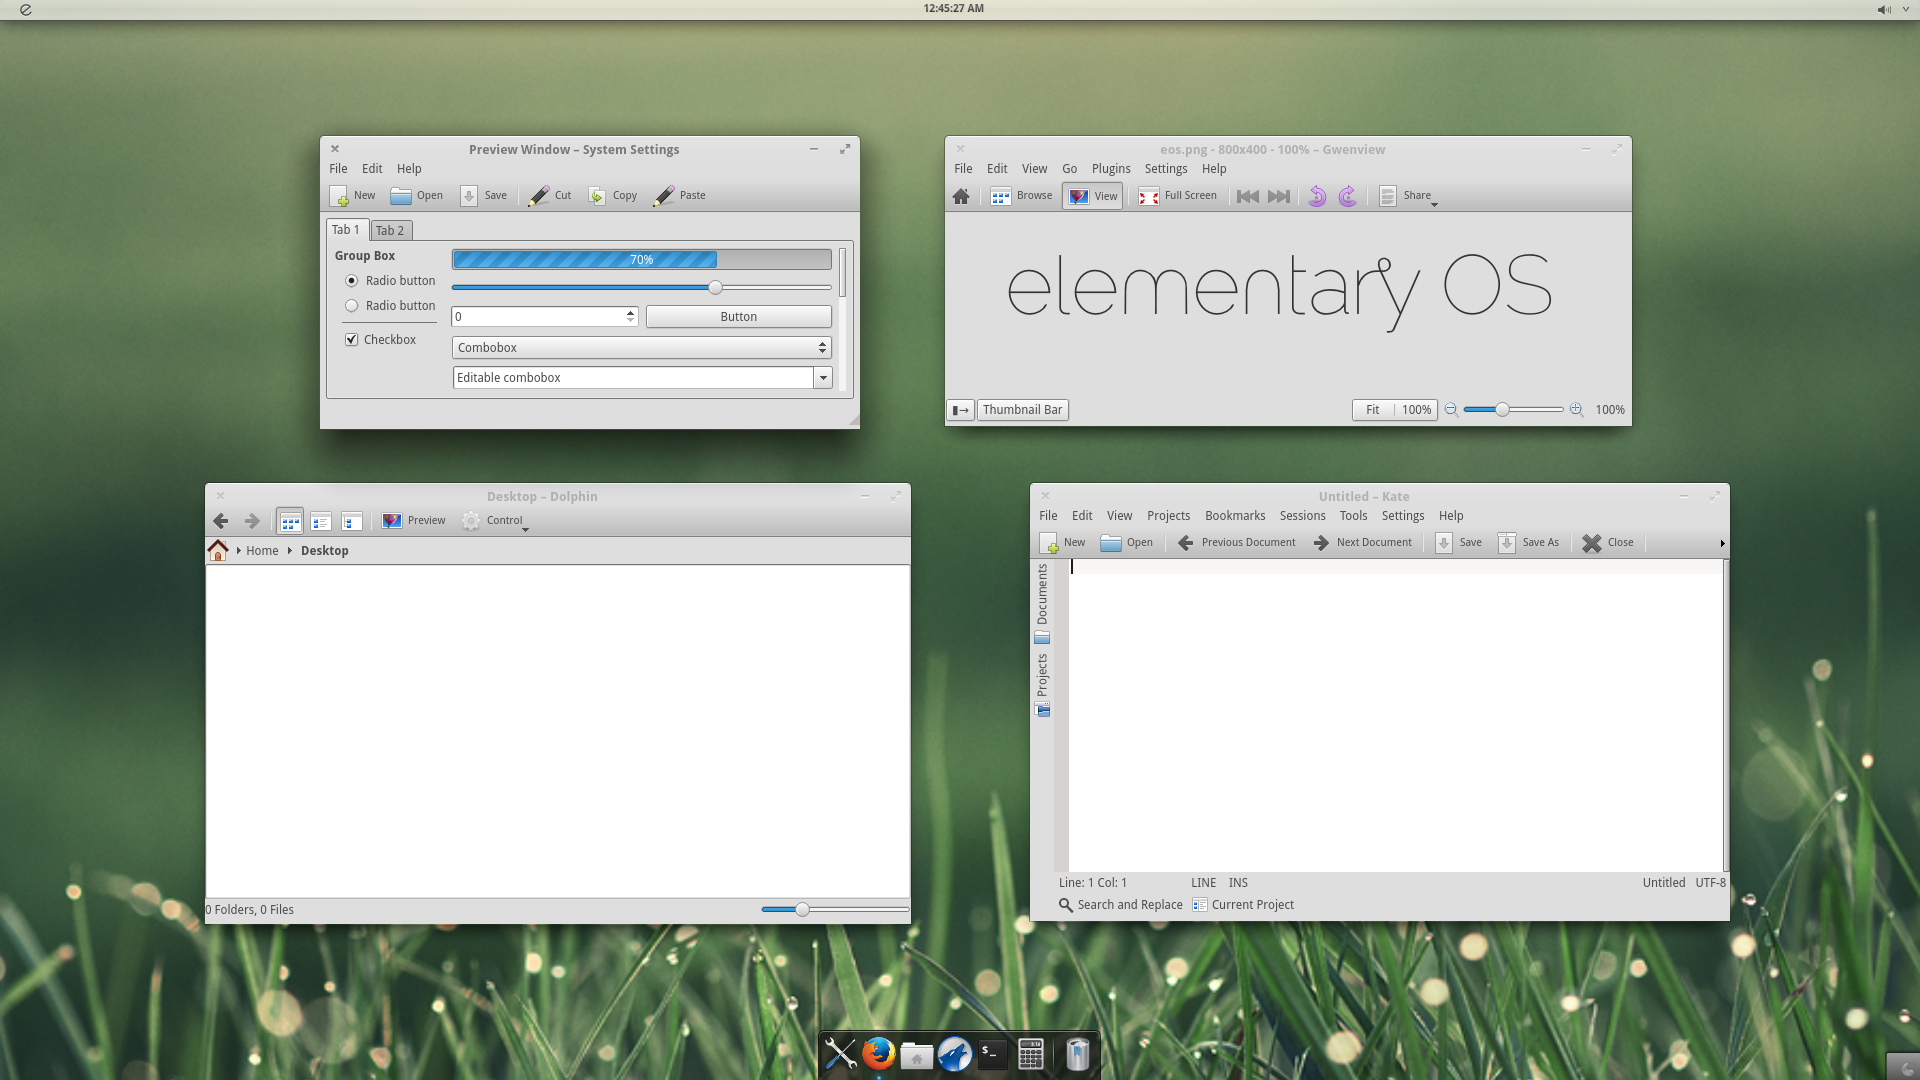Select the first Radio button
This screenshot has height=1080, width=1920.
point(352,281)
